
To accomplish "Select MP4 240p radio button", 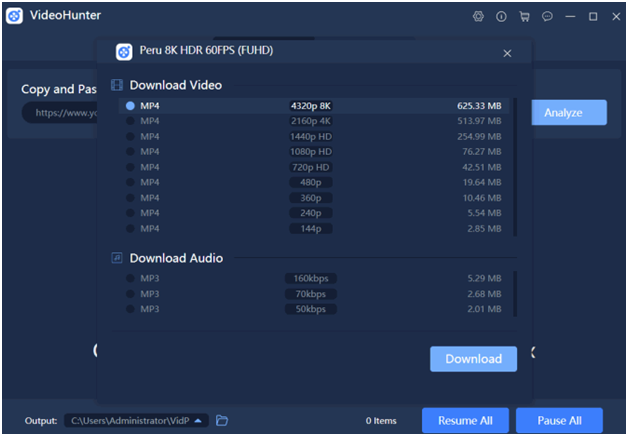I will coord(130,213).
